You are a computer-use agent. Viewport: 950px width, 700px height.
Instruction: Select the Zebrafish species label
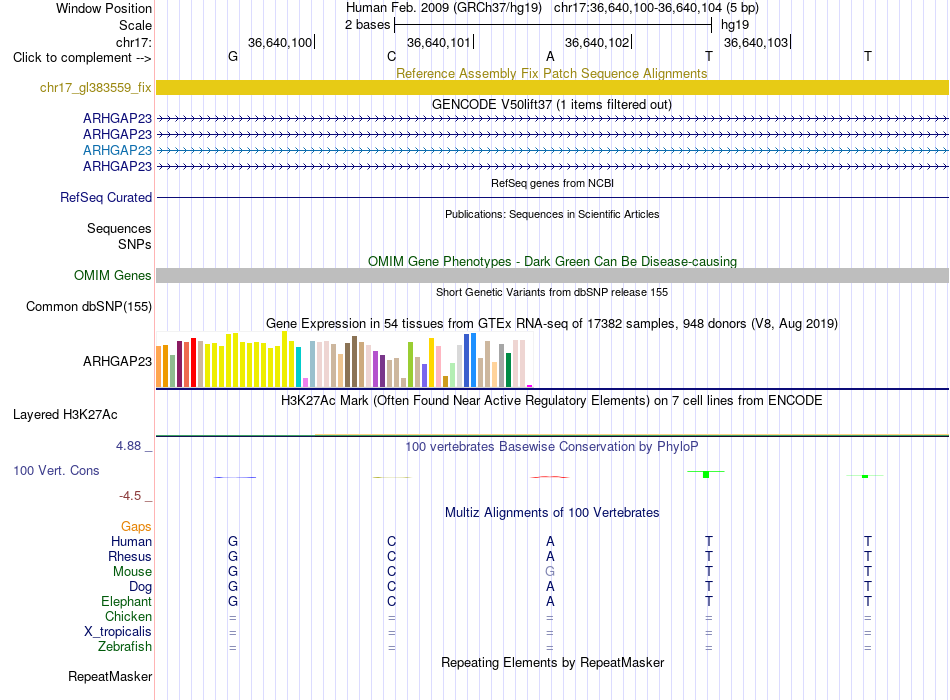(x=125, y=647)
